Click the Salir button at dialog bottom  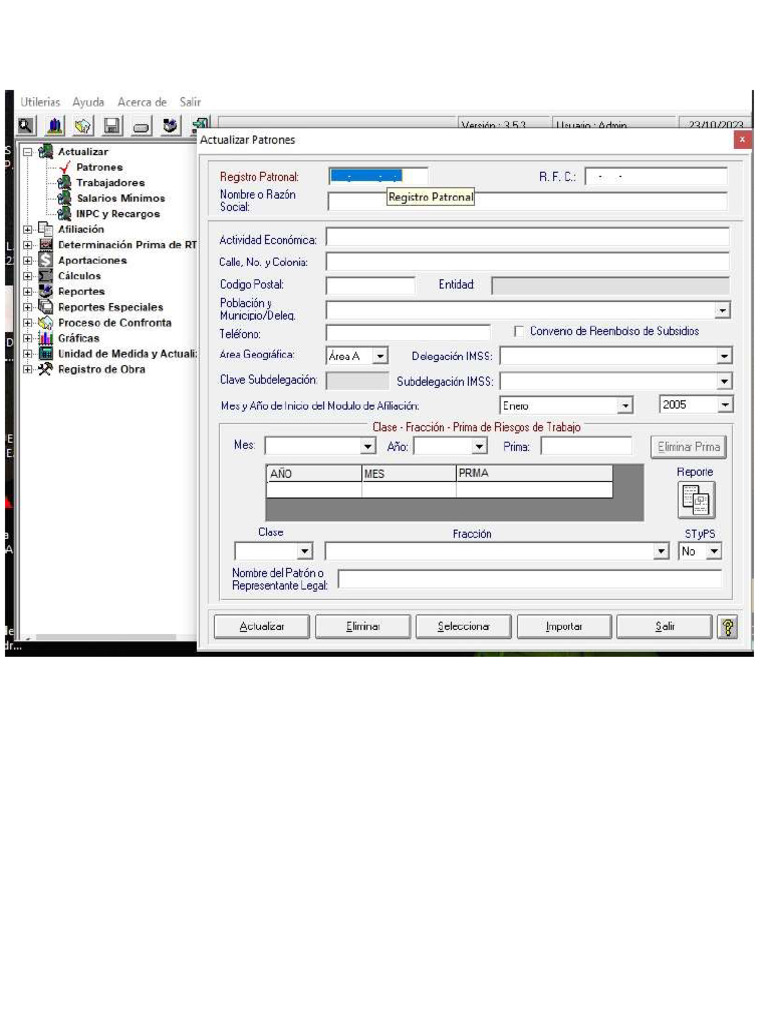tap(664, 627)
